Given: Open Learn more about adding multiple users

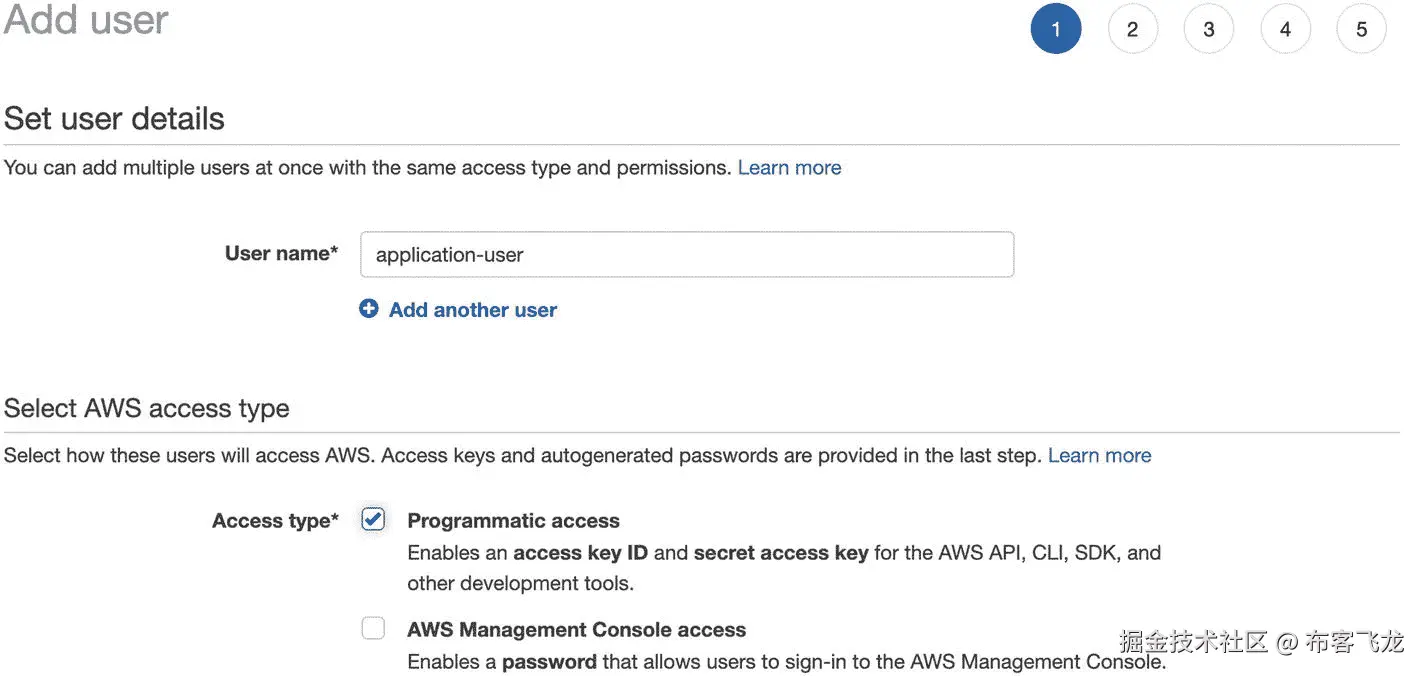Looking at the screenshot, I should (789, 168).
